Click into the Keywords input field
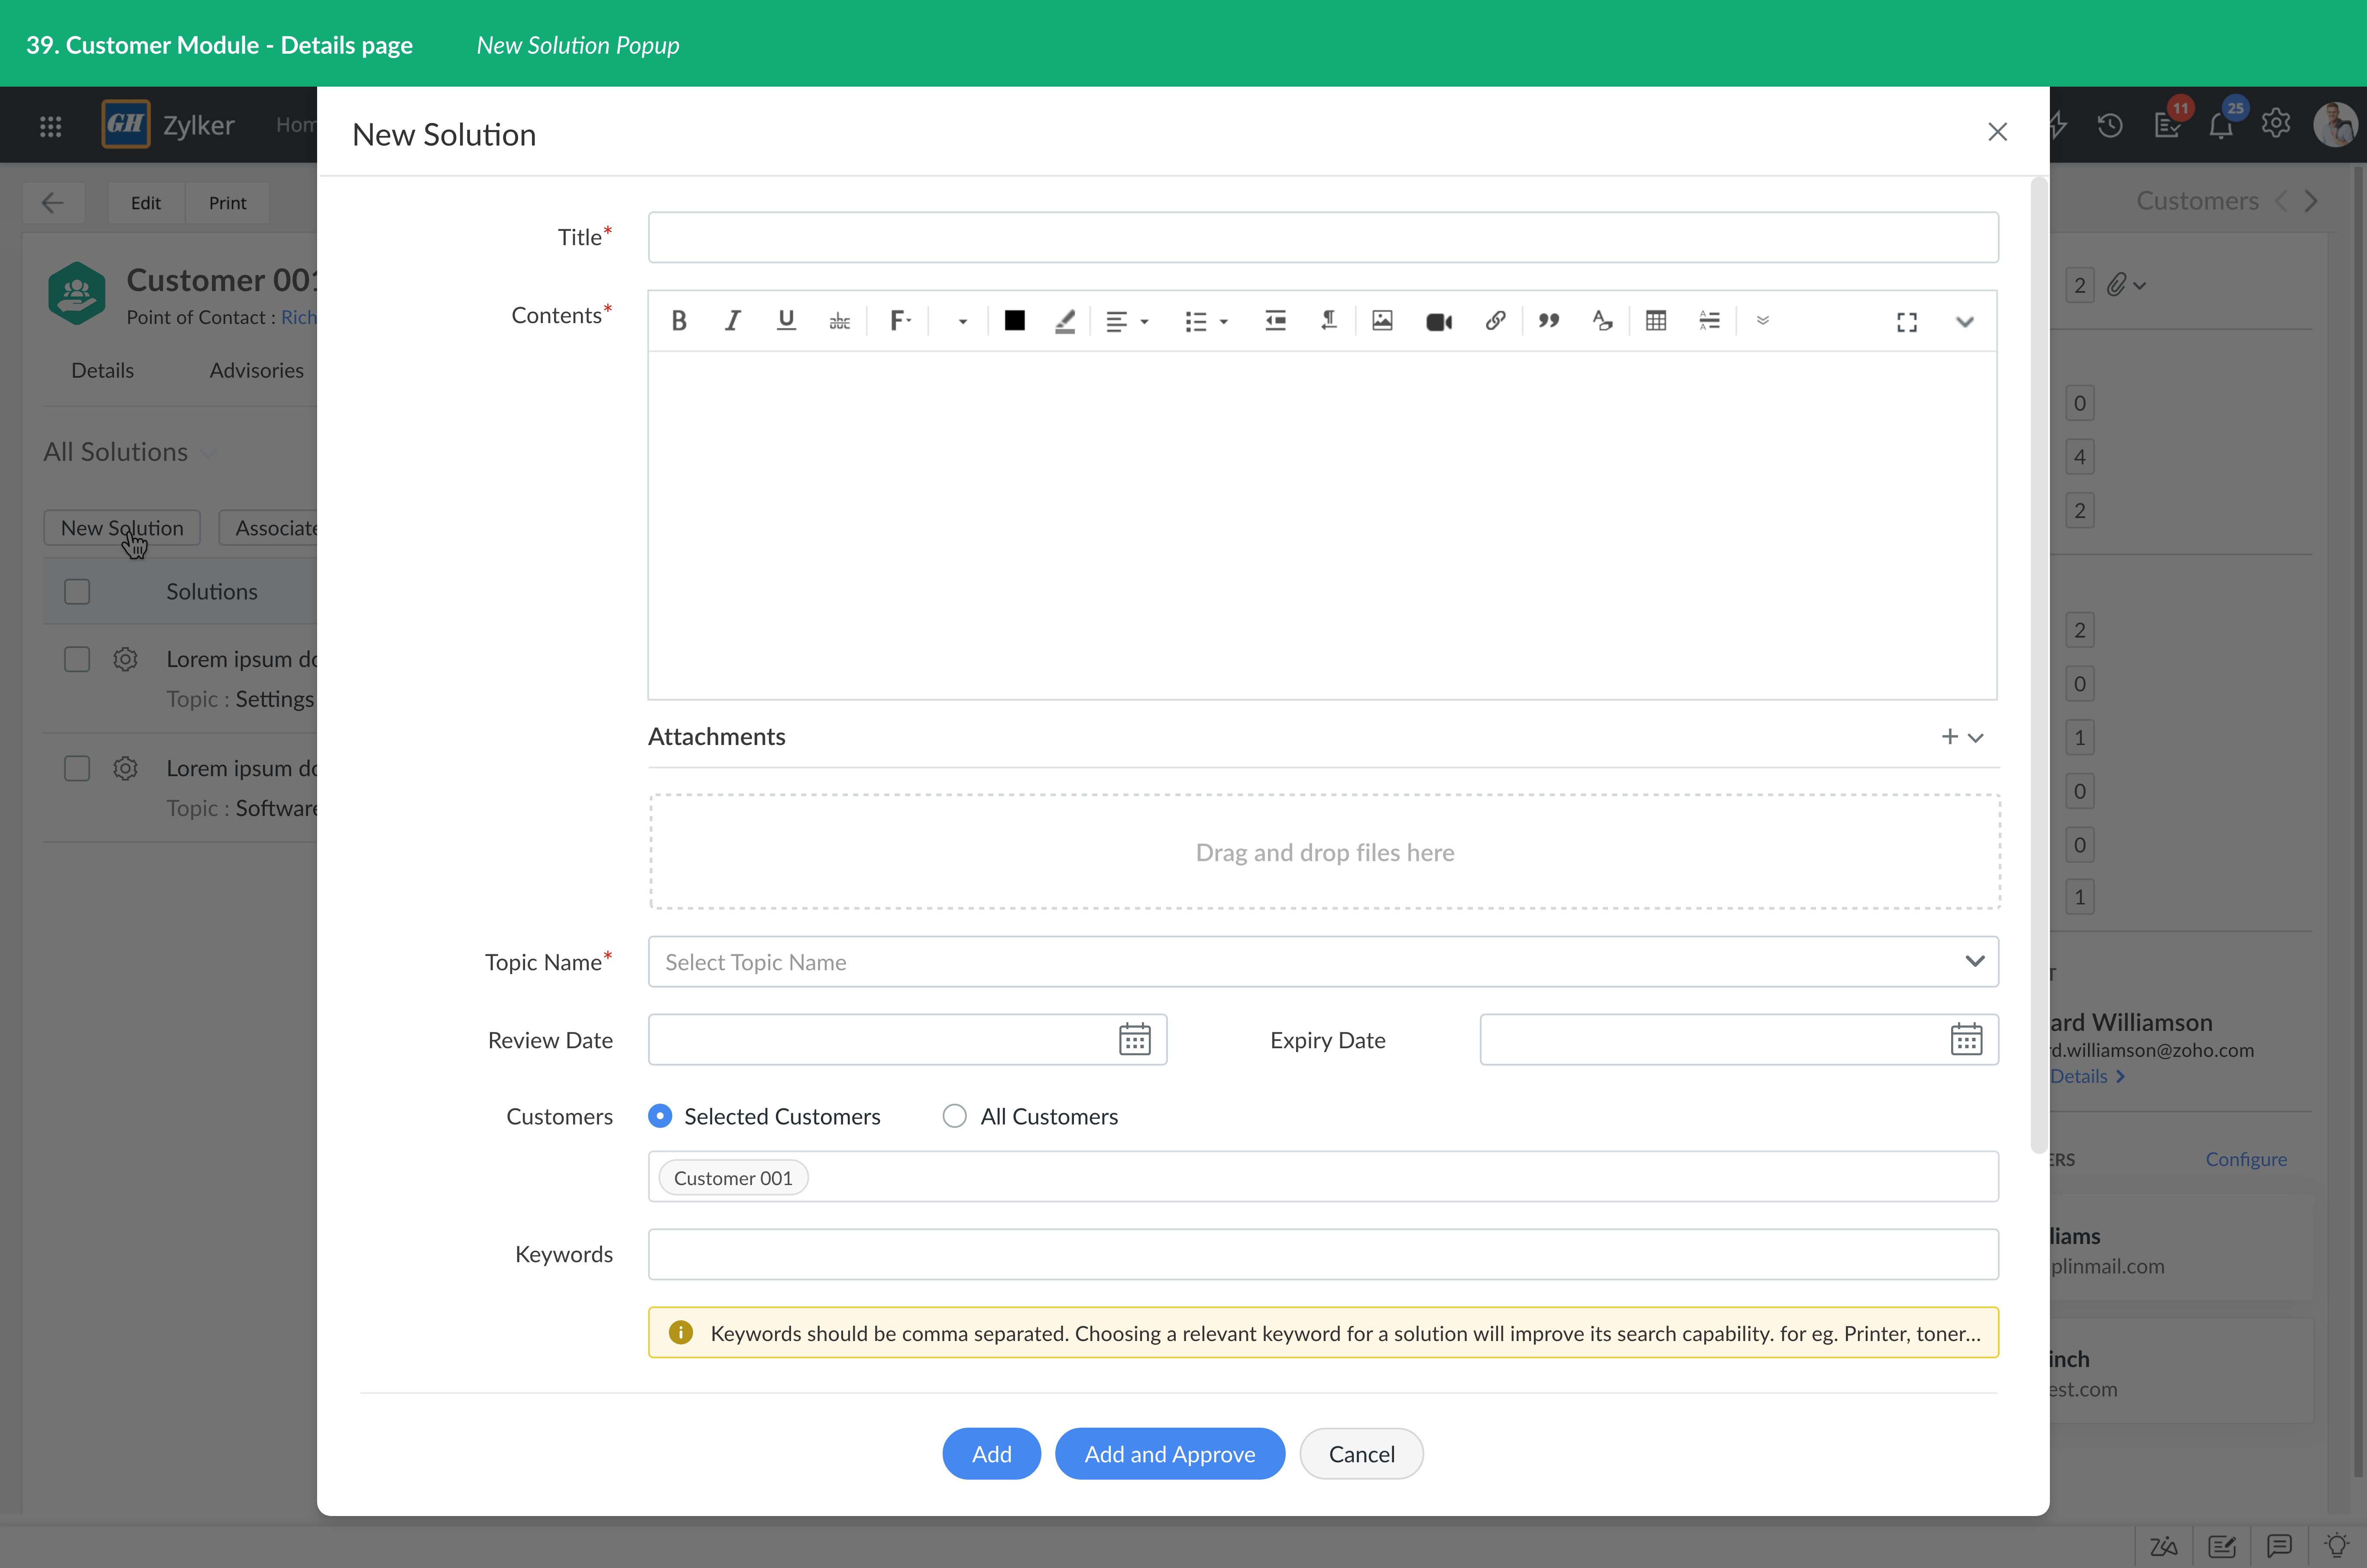Screen dimensions: 2367x1568 pos(1323,1254)
